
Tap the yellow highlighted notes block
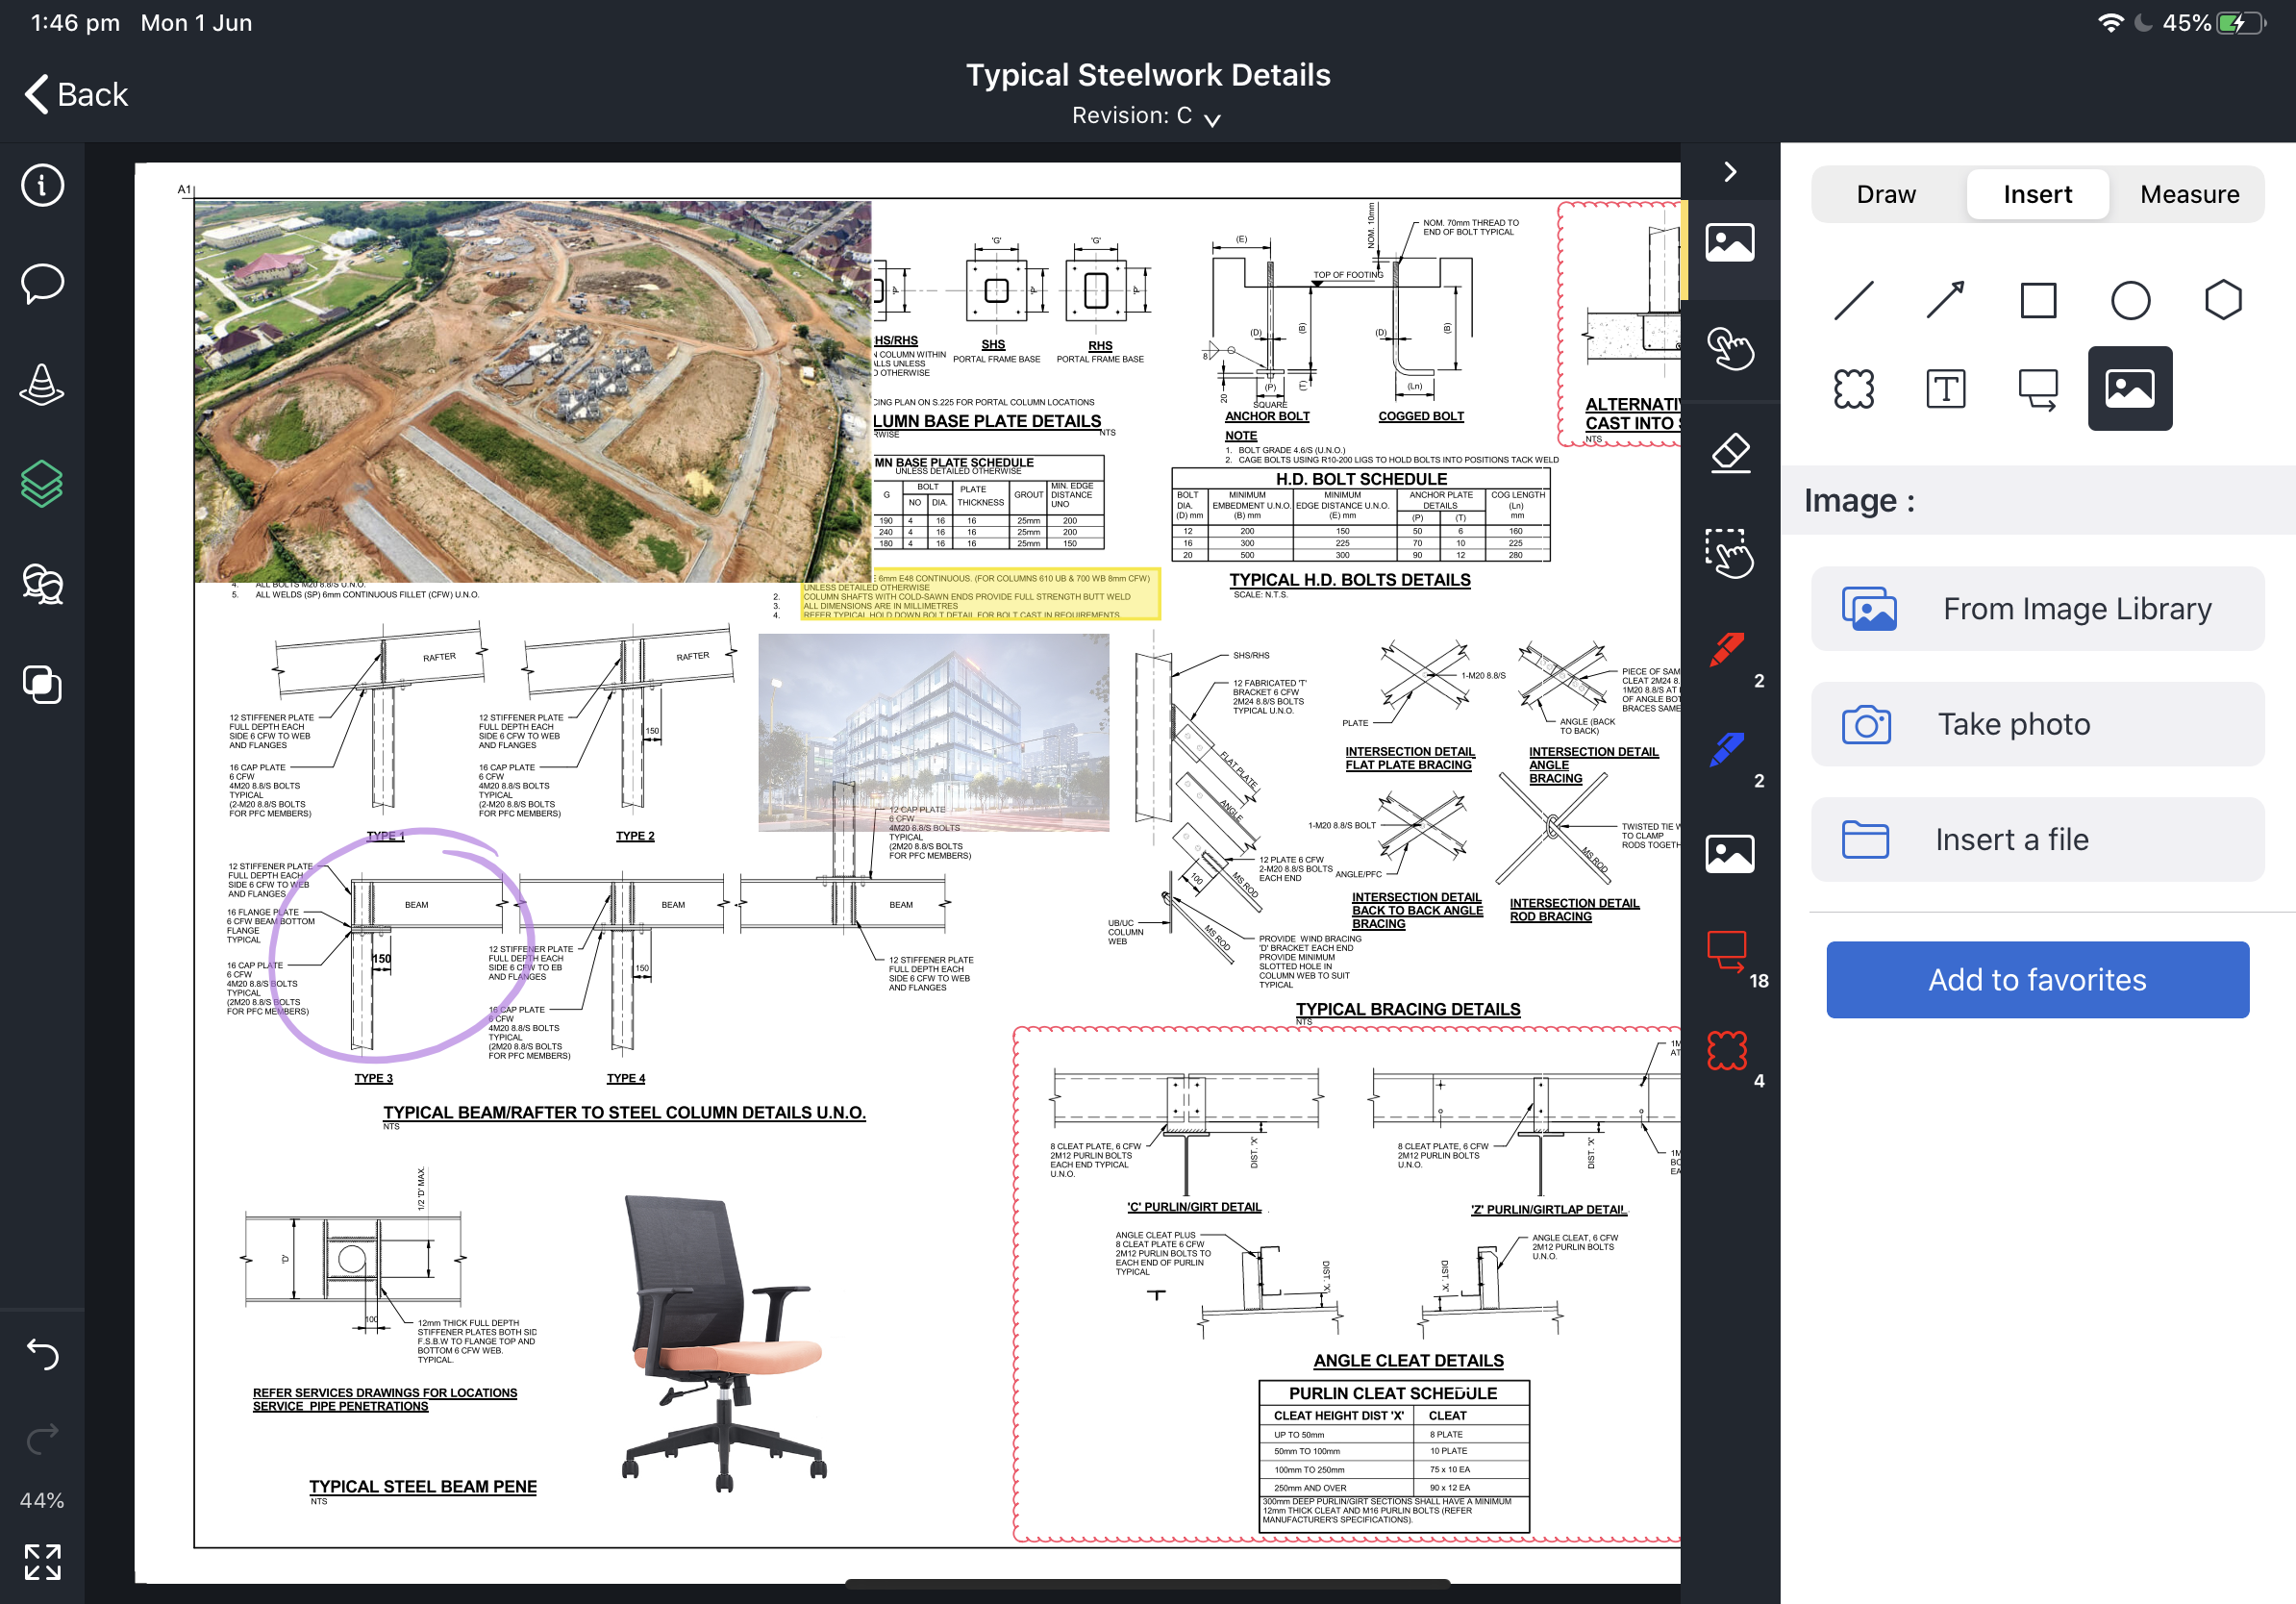click(980, 596)
